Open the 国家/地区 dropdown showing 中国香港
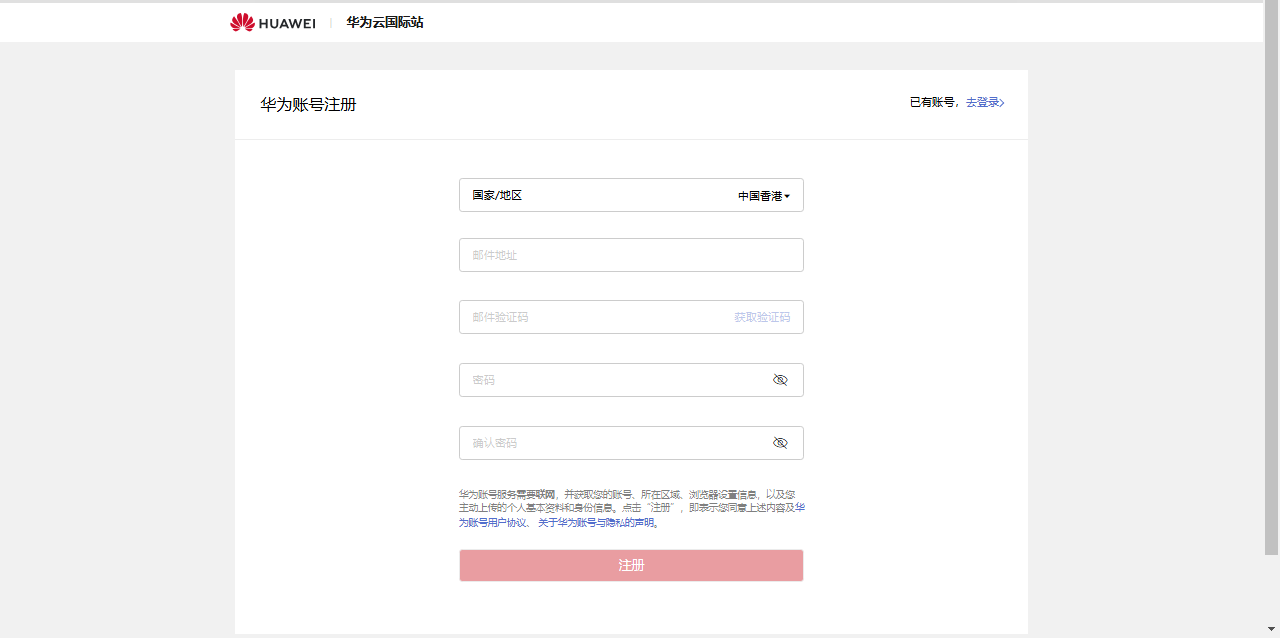Viewport: 1280px width, 638px height. tap(631, 195)
